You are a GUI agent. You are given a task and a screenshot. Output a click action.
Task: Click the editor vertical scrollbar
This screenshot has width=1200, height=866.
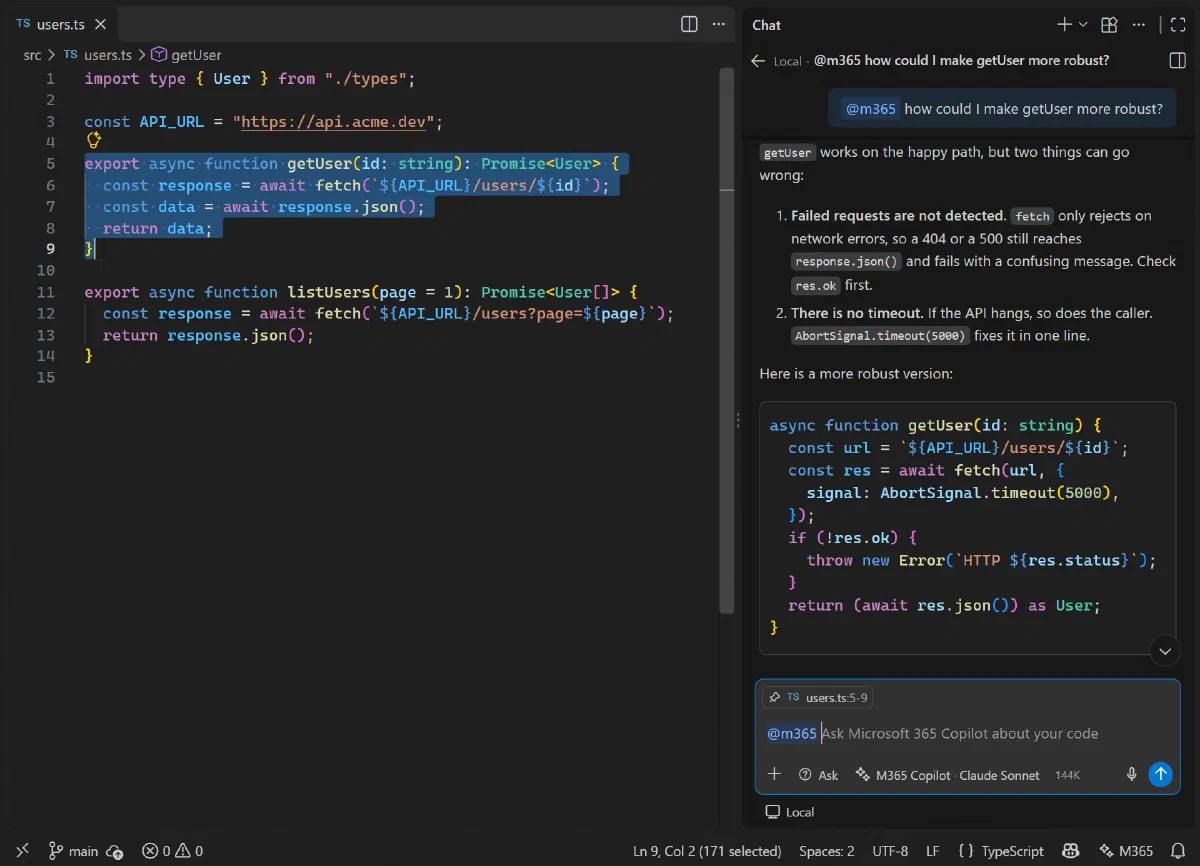pyautogui.click(x=727, y=340)
